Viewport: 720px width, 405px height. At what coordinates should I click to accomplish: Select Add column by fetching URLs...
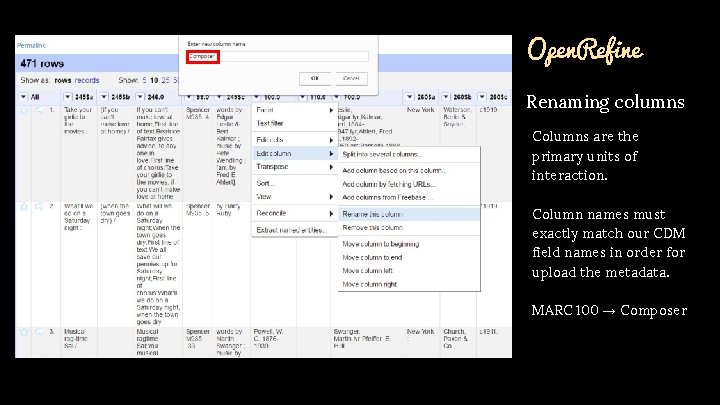pyautogui.click(x=409, y=184)
